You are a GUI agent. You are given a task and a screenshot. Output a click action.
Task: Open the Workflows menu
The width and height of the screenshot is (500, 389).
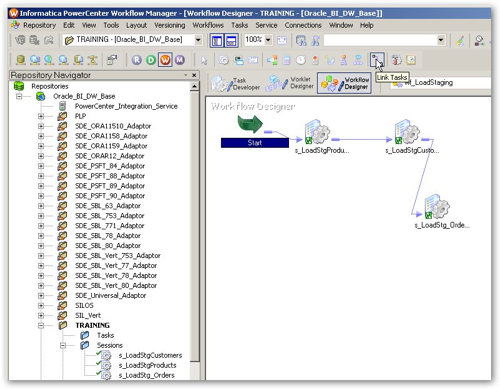click(x=208, y=25)
